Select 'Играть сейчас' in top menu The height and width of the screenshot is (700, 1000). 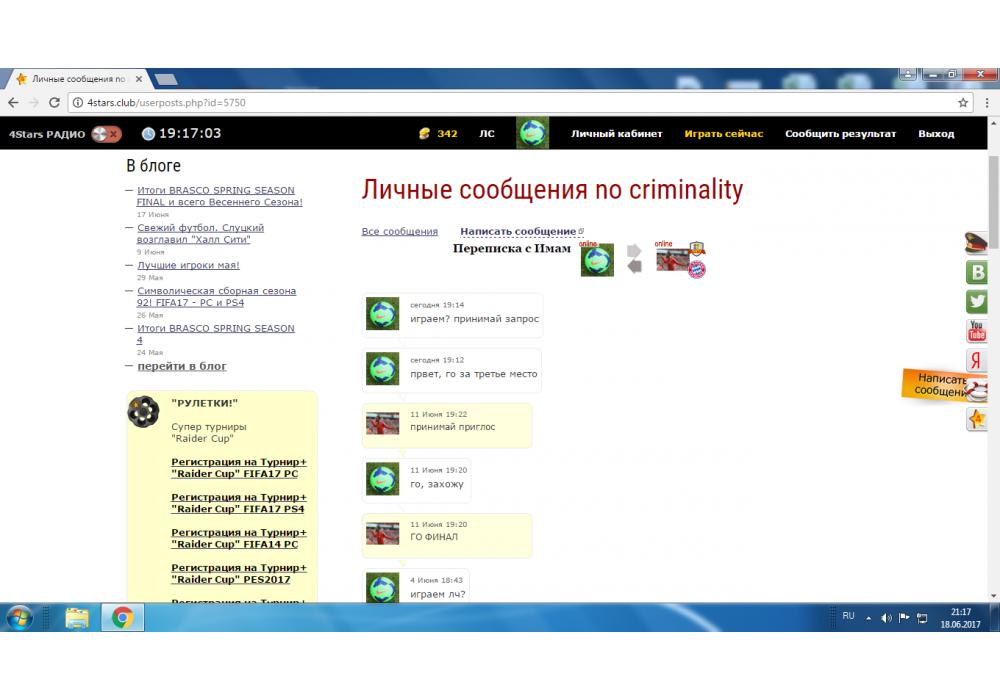click(723, 134)
